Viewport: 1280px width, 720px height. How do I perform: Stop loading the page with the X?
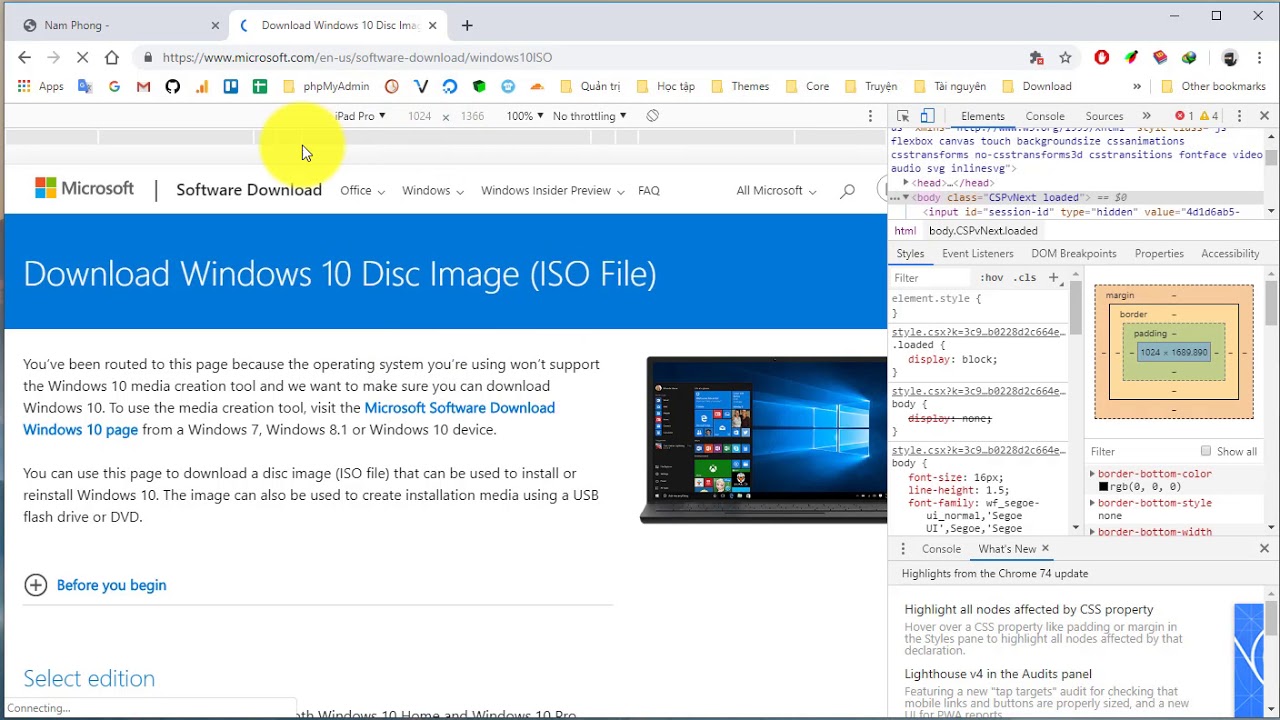pos(82,57)
